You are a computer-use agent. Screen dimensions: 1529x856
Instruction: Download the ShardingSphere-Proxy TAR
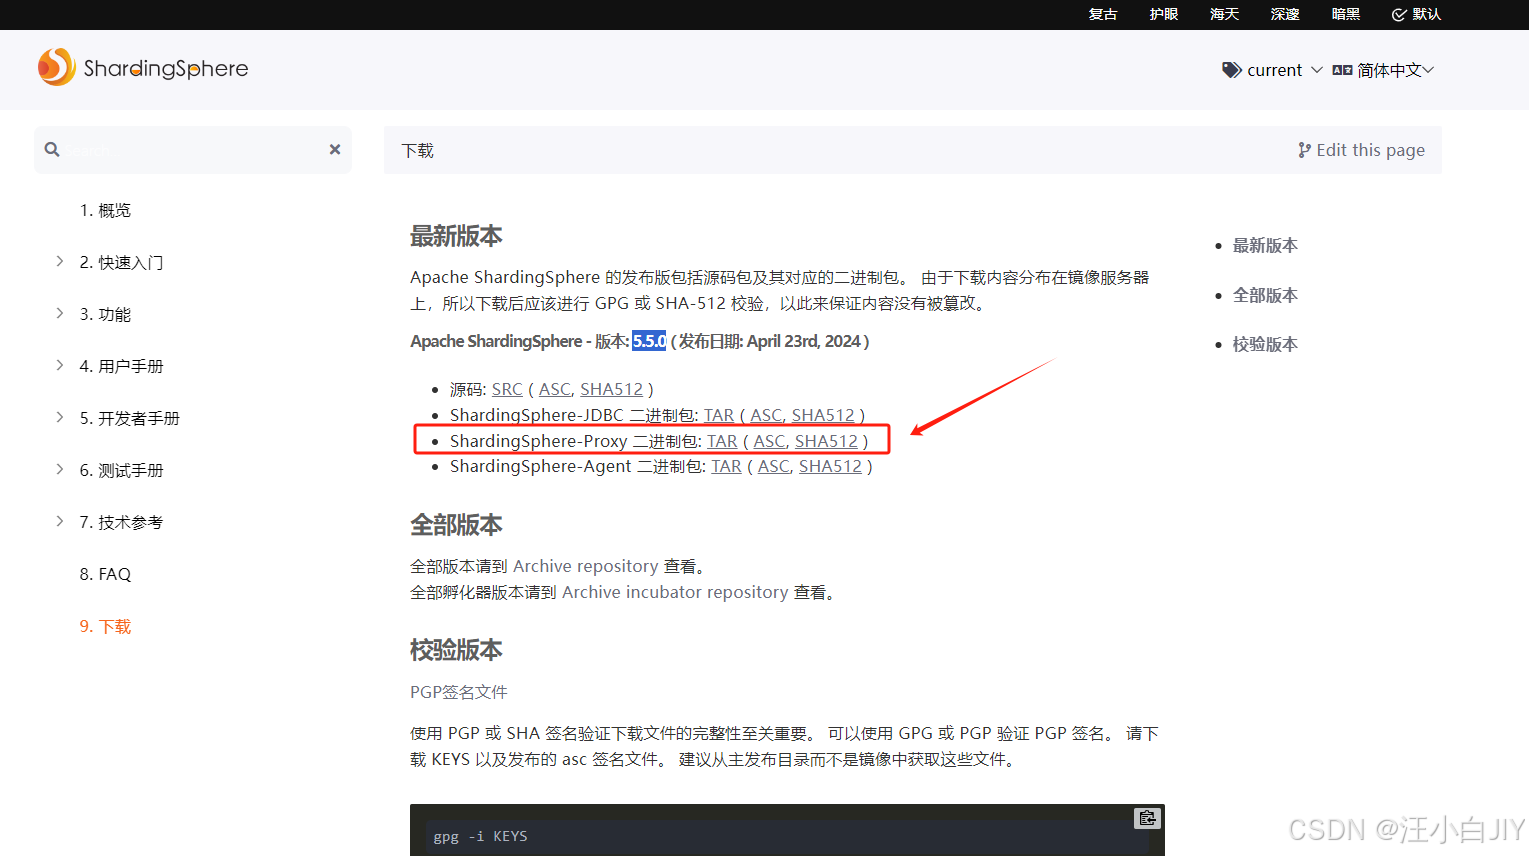pyautogui.click(x=722, y=441)
